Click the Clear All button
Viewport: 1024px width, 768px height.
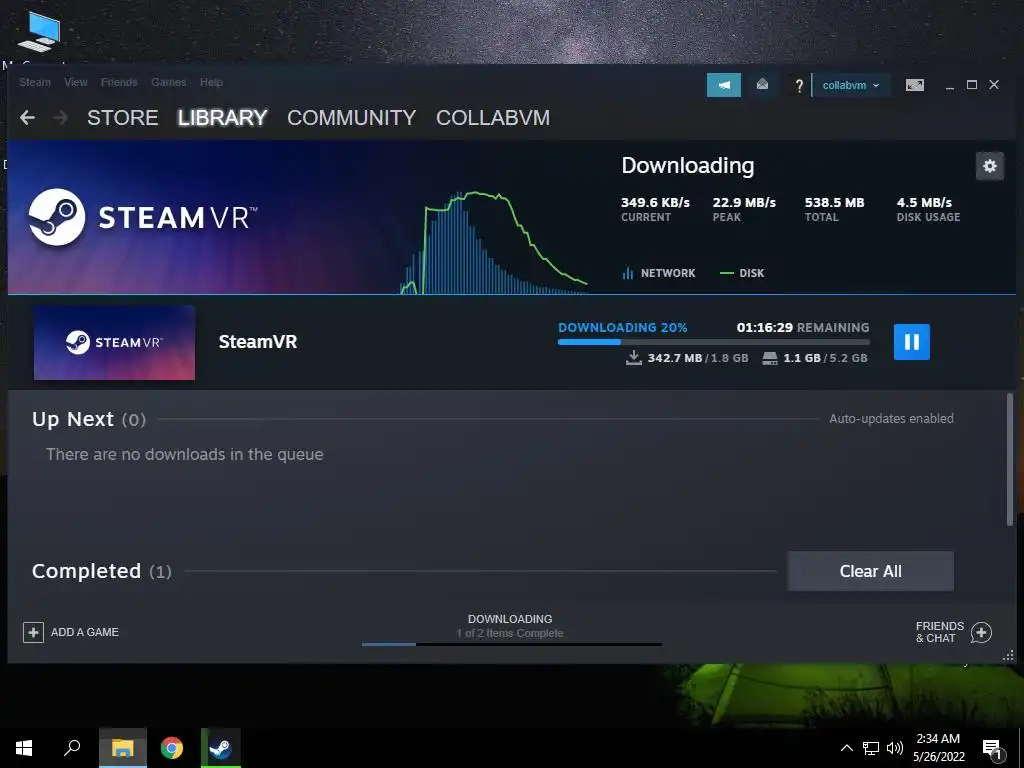pyautogui.click(x=871, y=571)
